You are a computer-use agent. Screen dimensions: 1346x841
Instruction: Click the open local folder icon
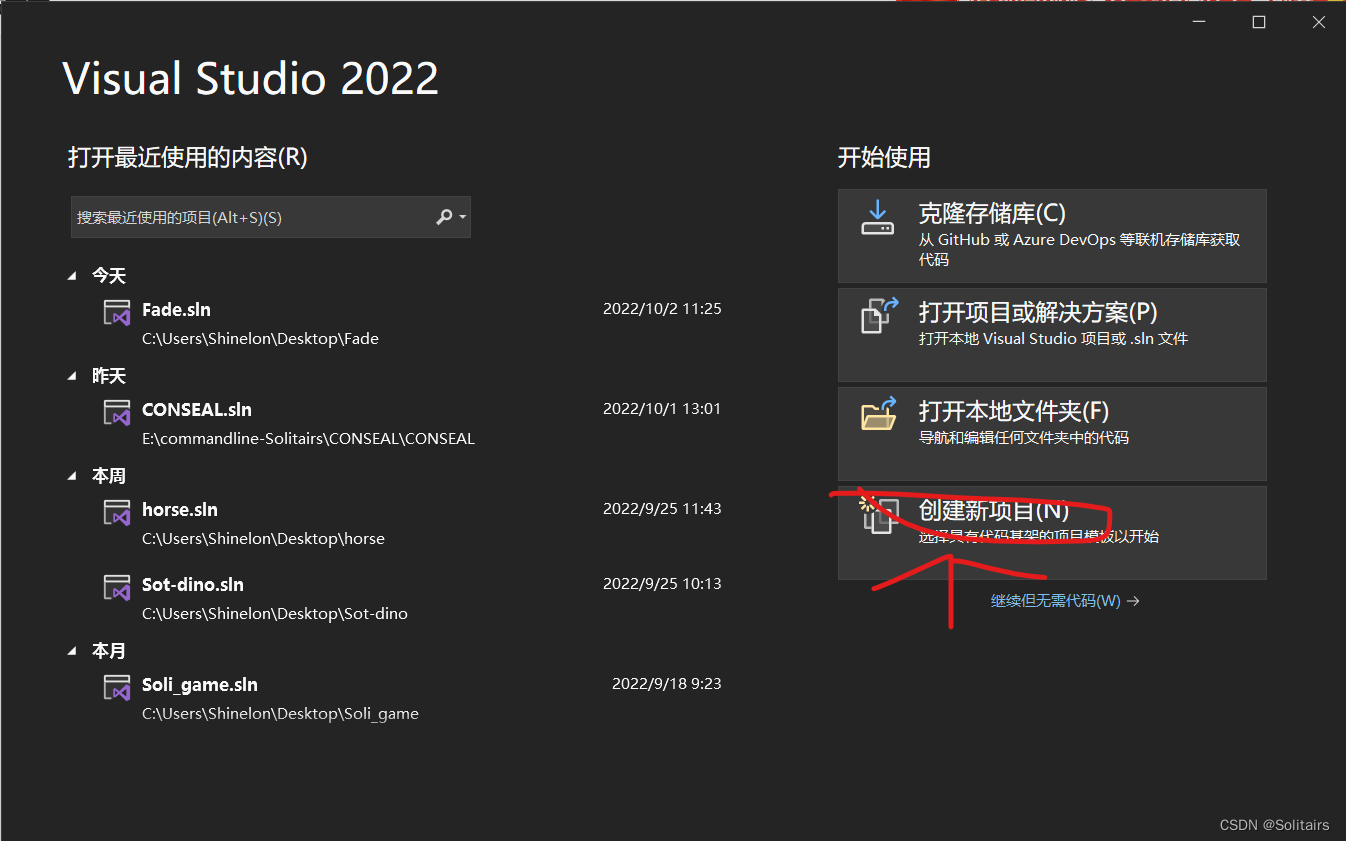coord(878,413)
